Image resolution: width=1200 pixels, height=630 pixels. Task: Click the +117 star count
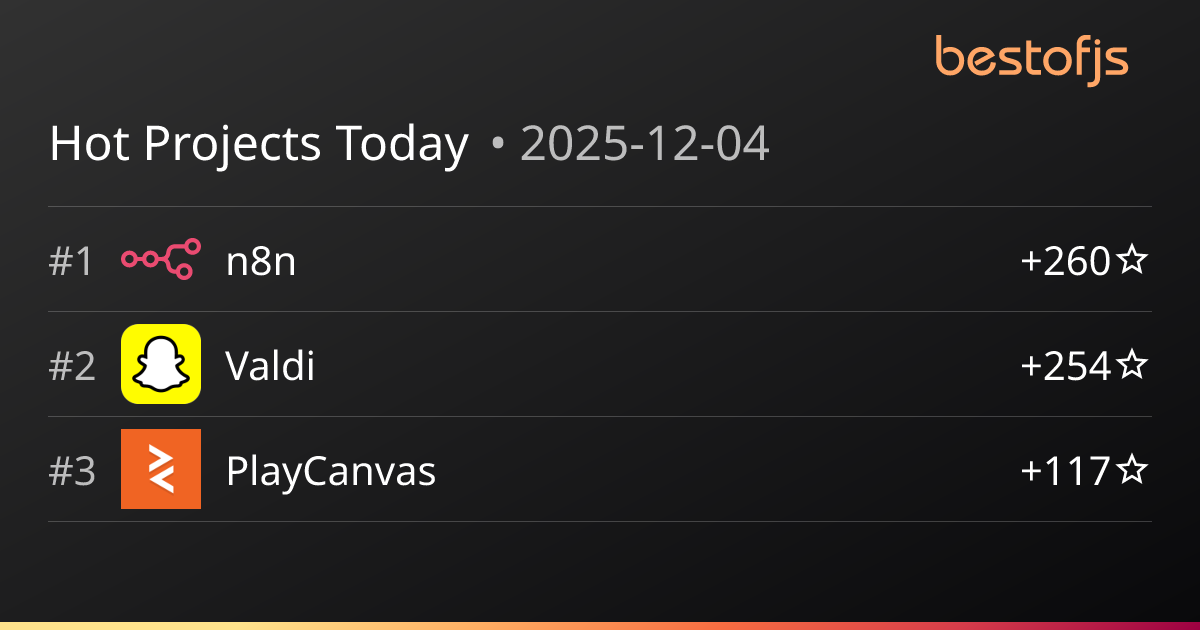pos(1066,471)
